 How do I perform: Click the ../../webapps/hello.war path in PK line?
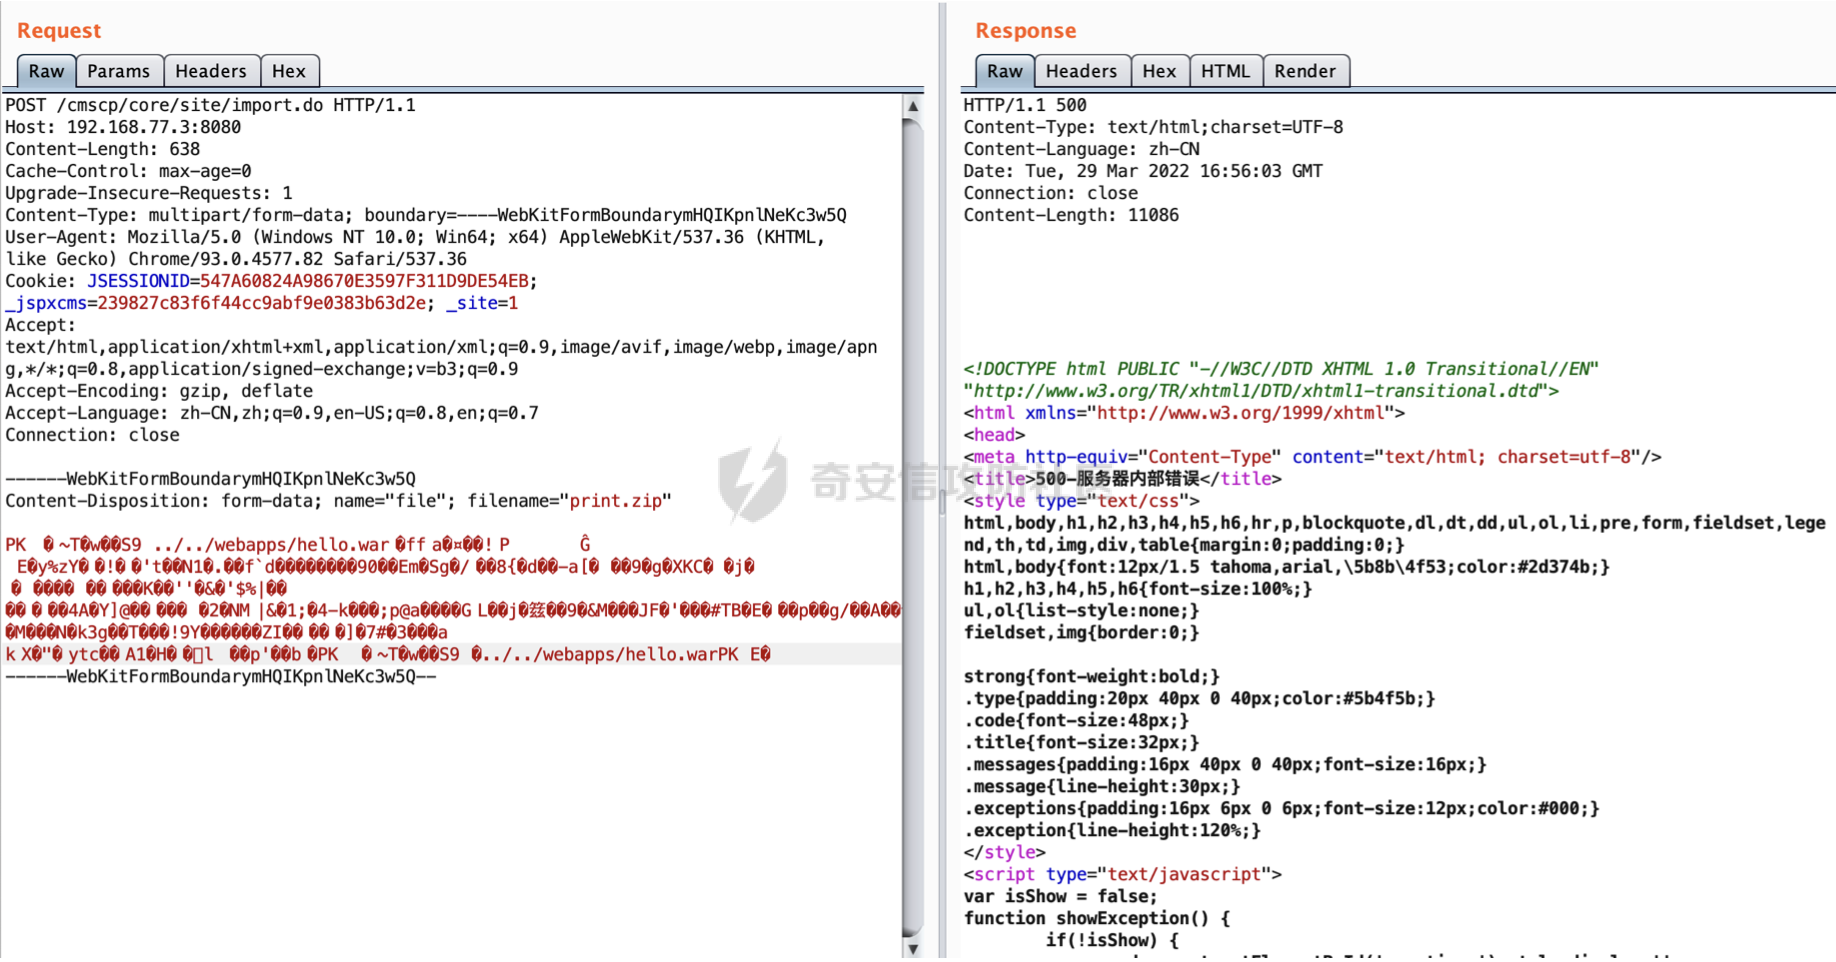272,545
